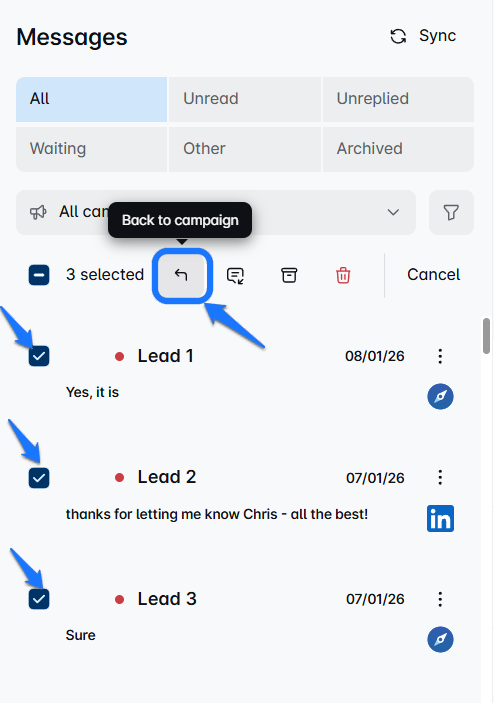Open the filter funnel icon
The height and width of the screenshot is (703, 494).
[x=451, y=212]
